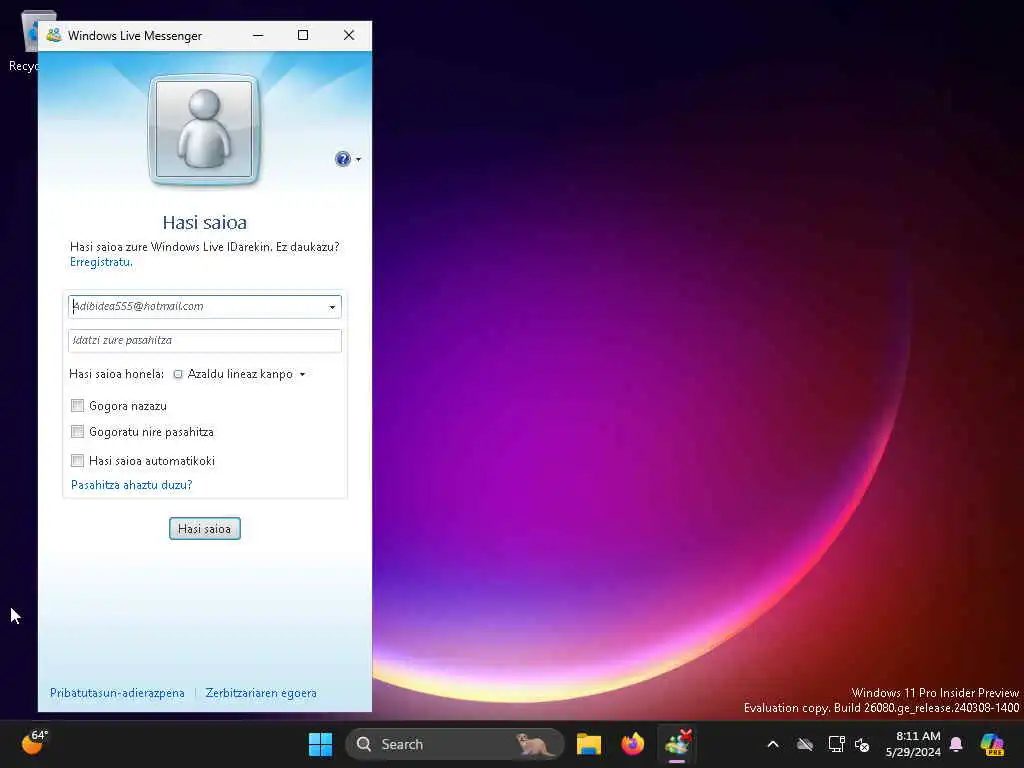Open Pribatutasun-adierazpena privacy link
Screen dimensions: 1024x768
pos(117,693)
